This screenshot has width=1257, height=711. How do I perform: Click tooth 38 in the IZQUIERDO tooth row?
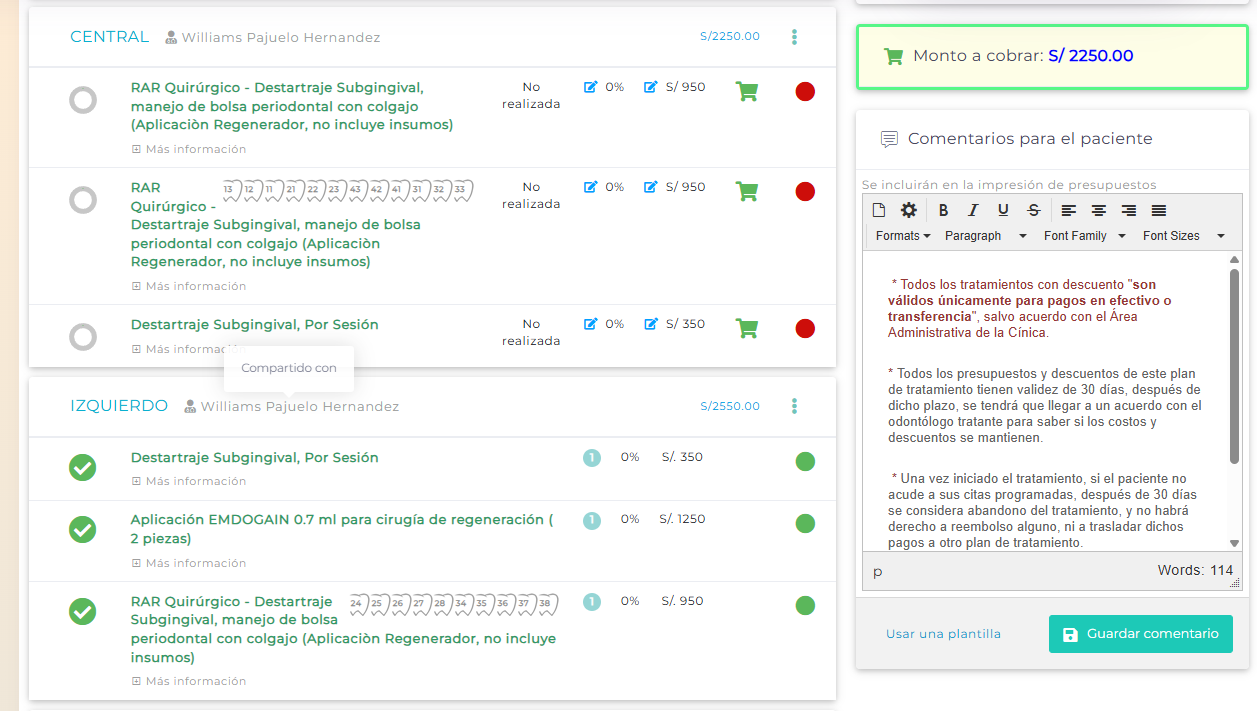point(547,603)
